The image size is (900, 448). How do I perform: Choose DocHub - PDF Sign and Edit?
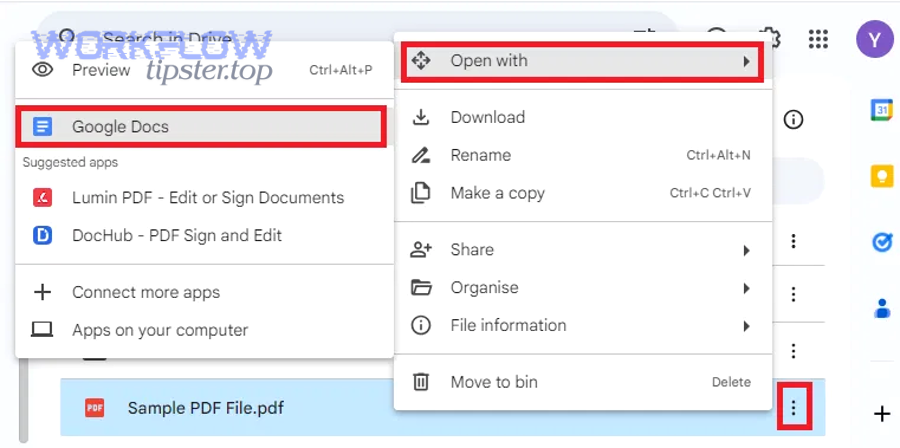pos(204,236)
